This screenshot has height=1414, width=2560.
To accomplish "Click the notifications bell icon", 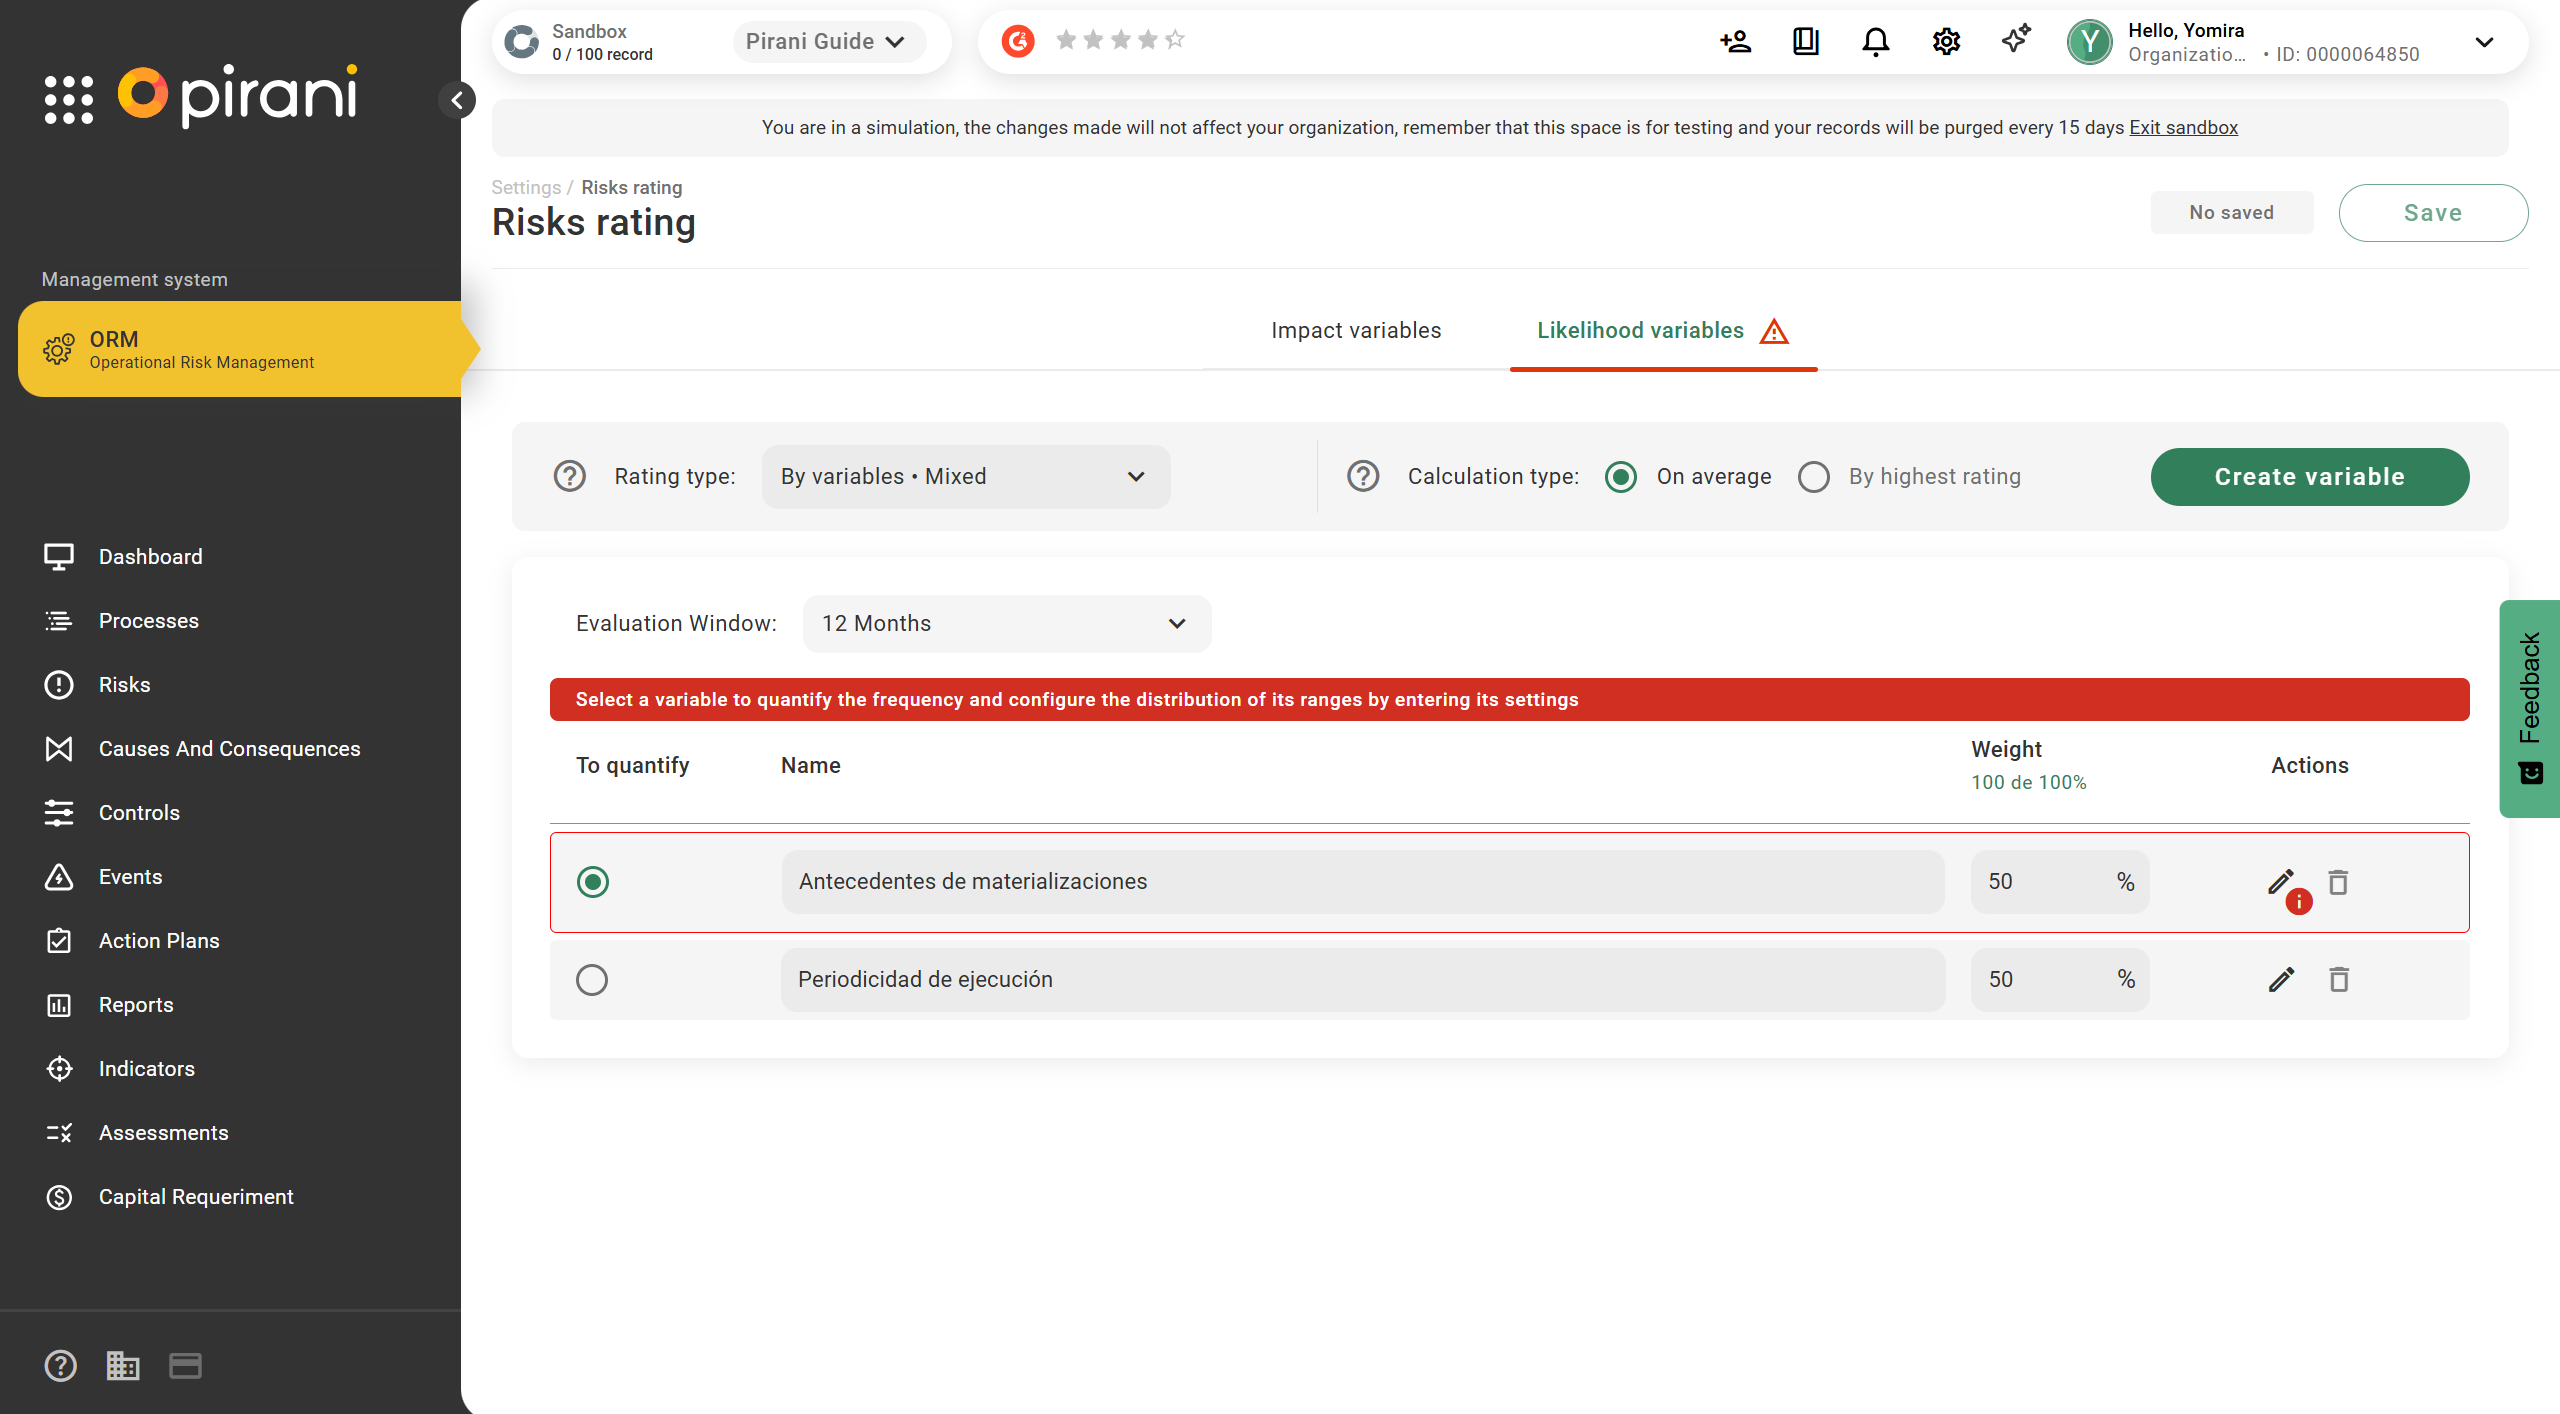I will click(x=1875, y=42).
